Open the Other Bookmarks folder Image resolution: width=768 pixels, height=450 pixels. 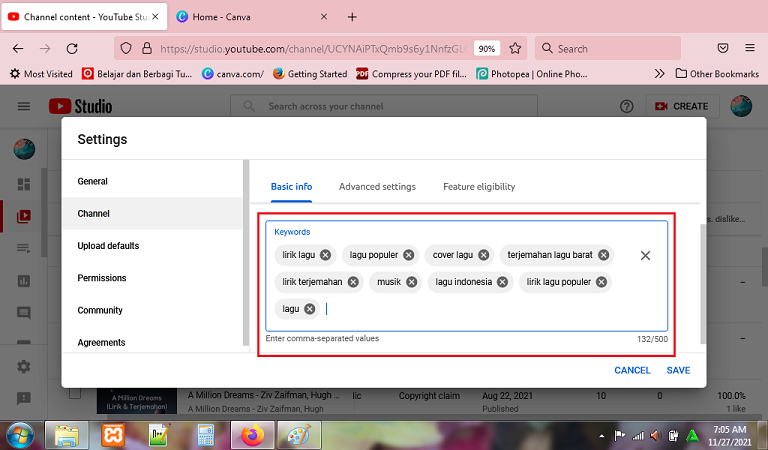pyautogui.click(x=717, y=74)
